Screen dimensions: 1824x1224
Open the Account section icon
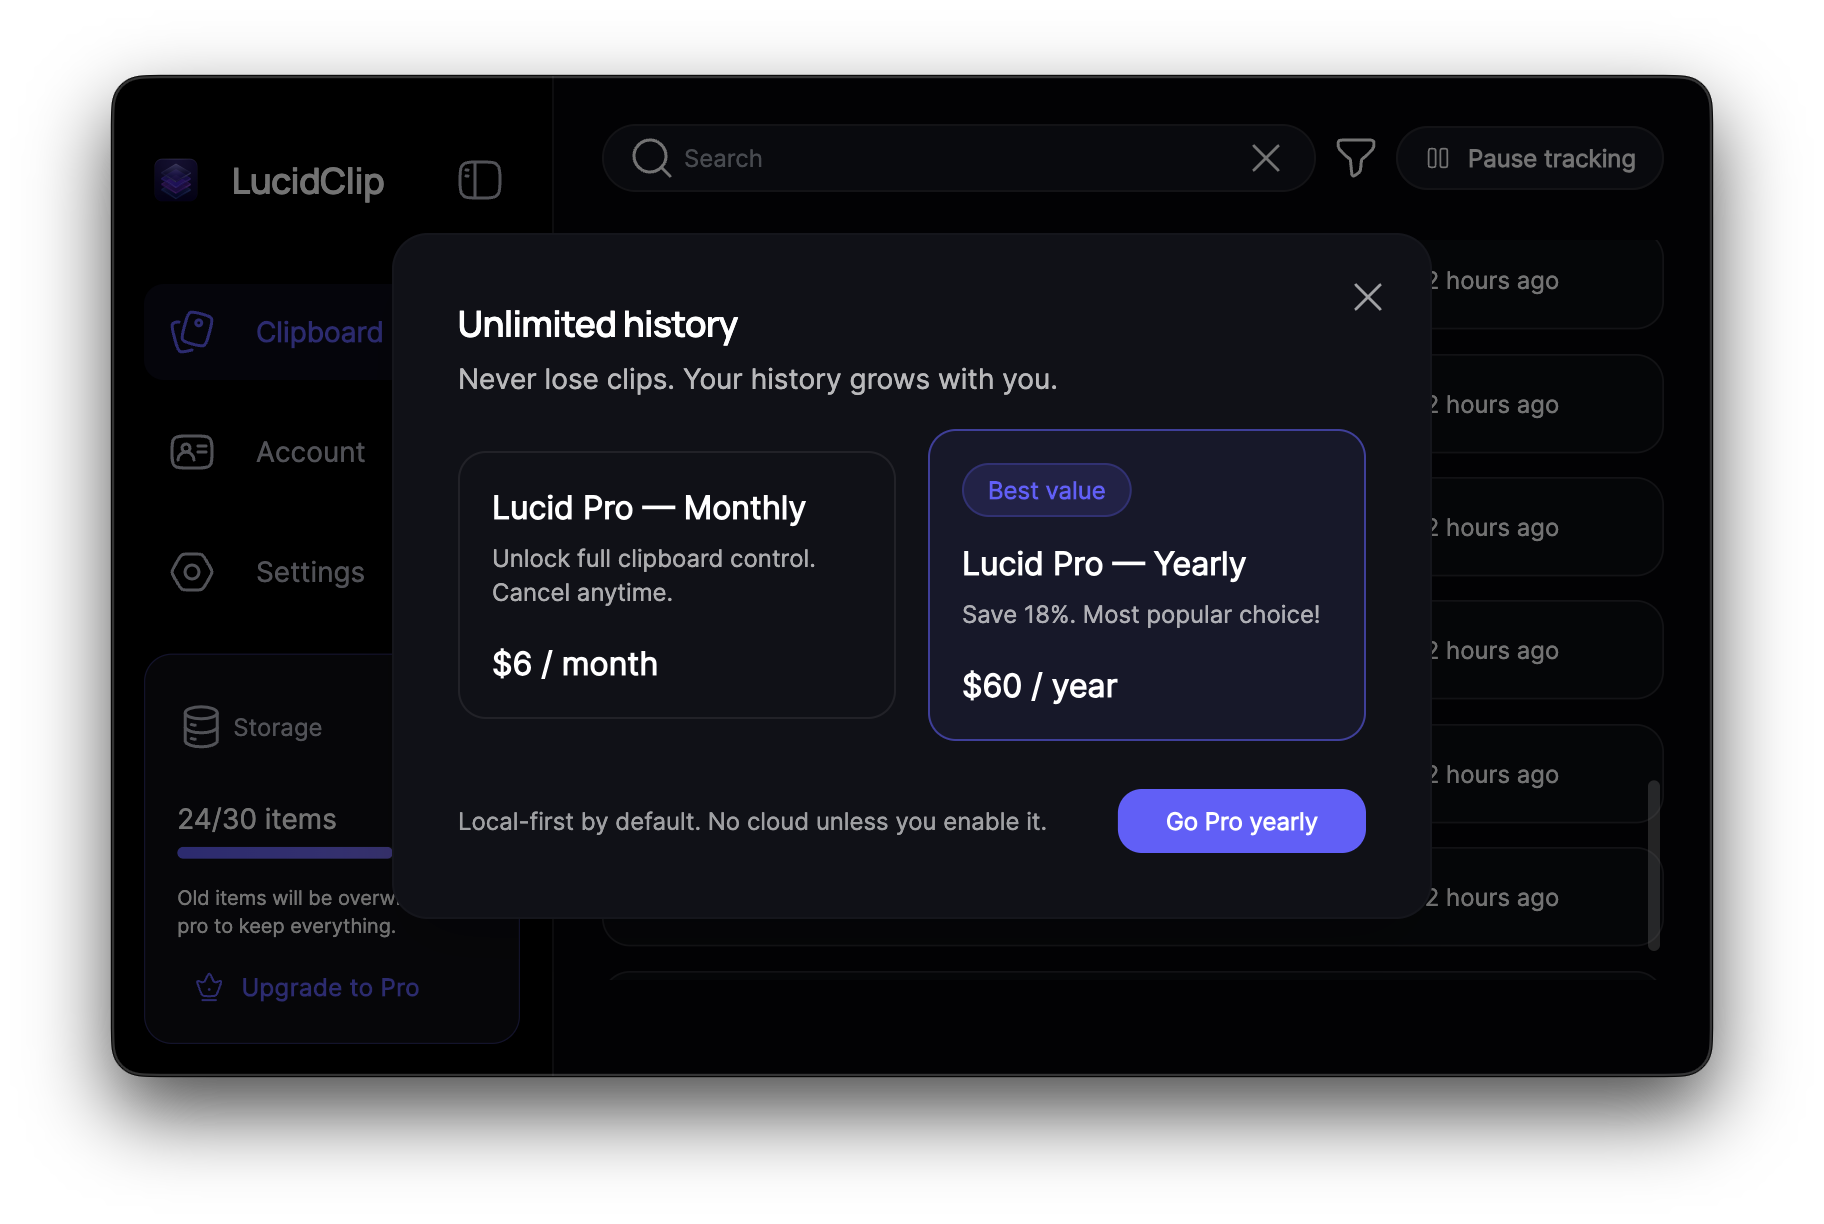191,452
